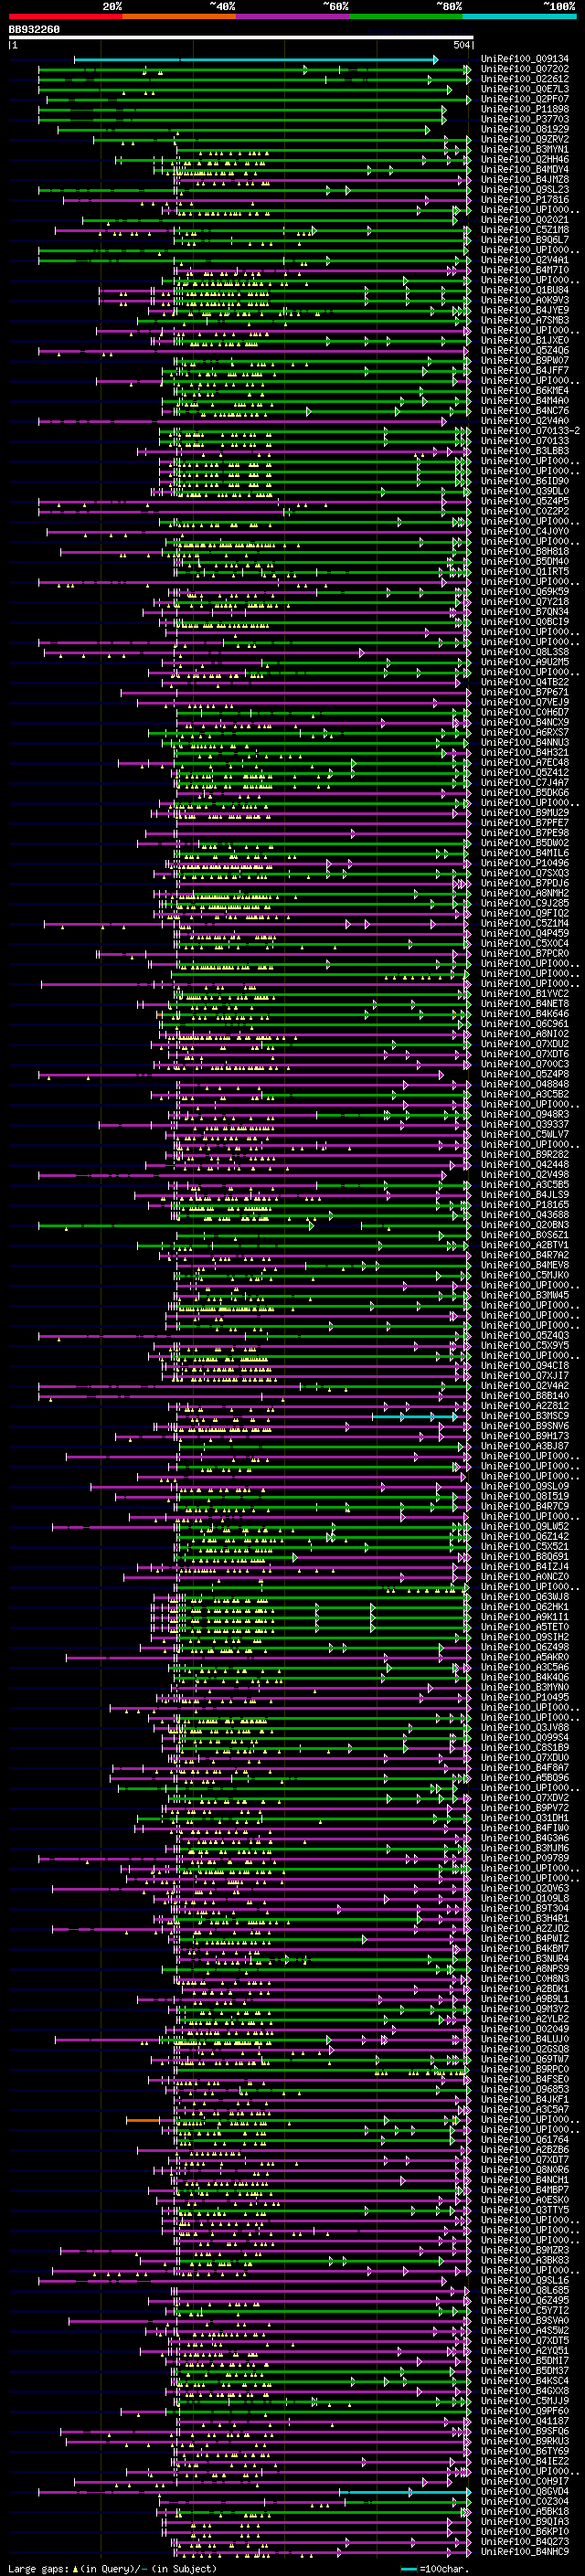Screen dimensions: 585x2576
Task: Open the UniRef100_Q07202 hit link
Action: point(525,69)
